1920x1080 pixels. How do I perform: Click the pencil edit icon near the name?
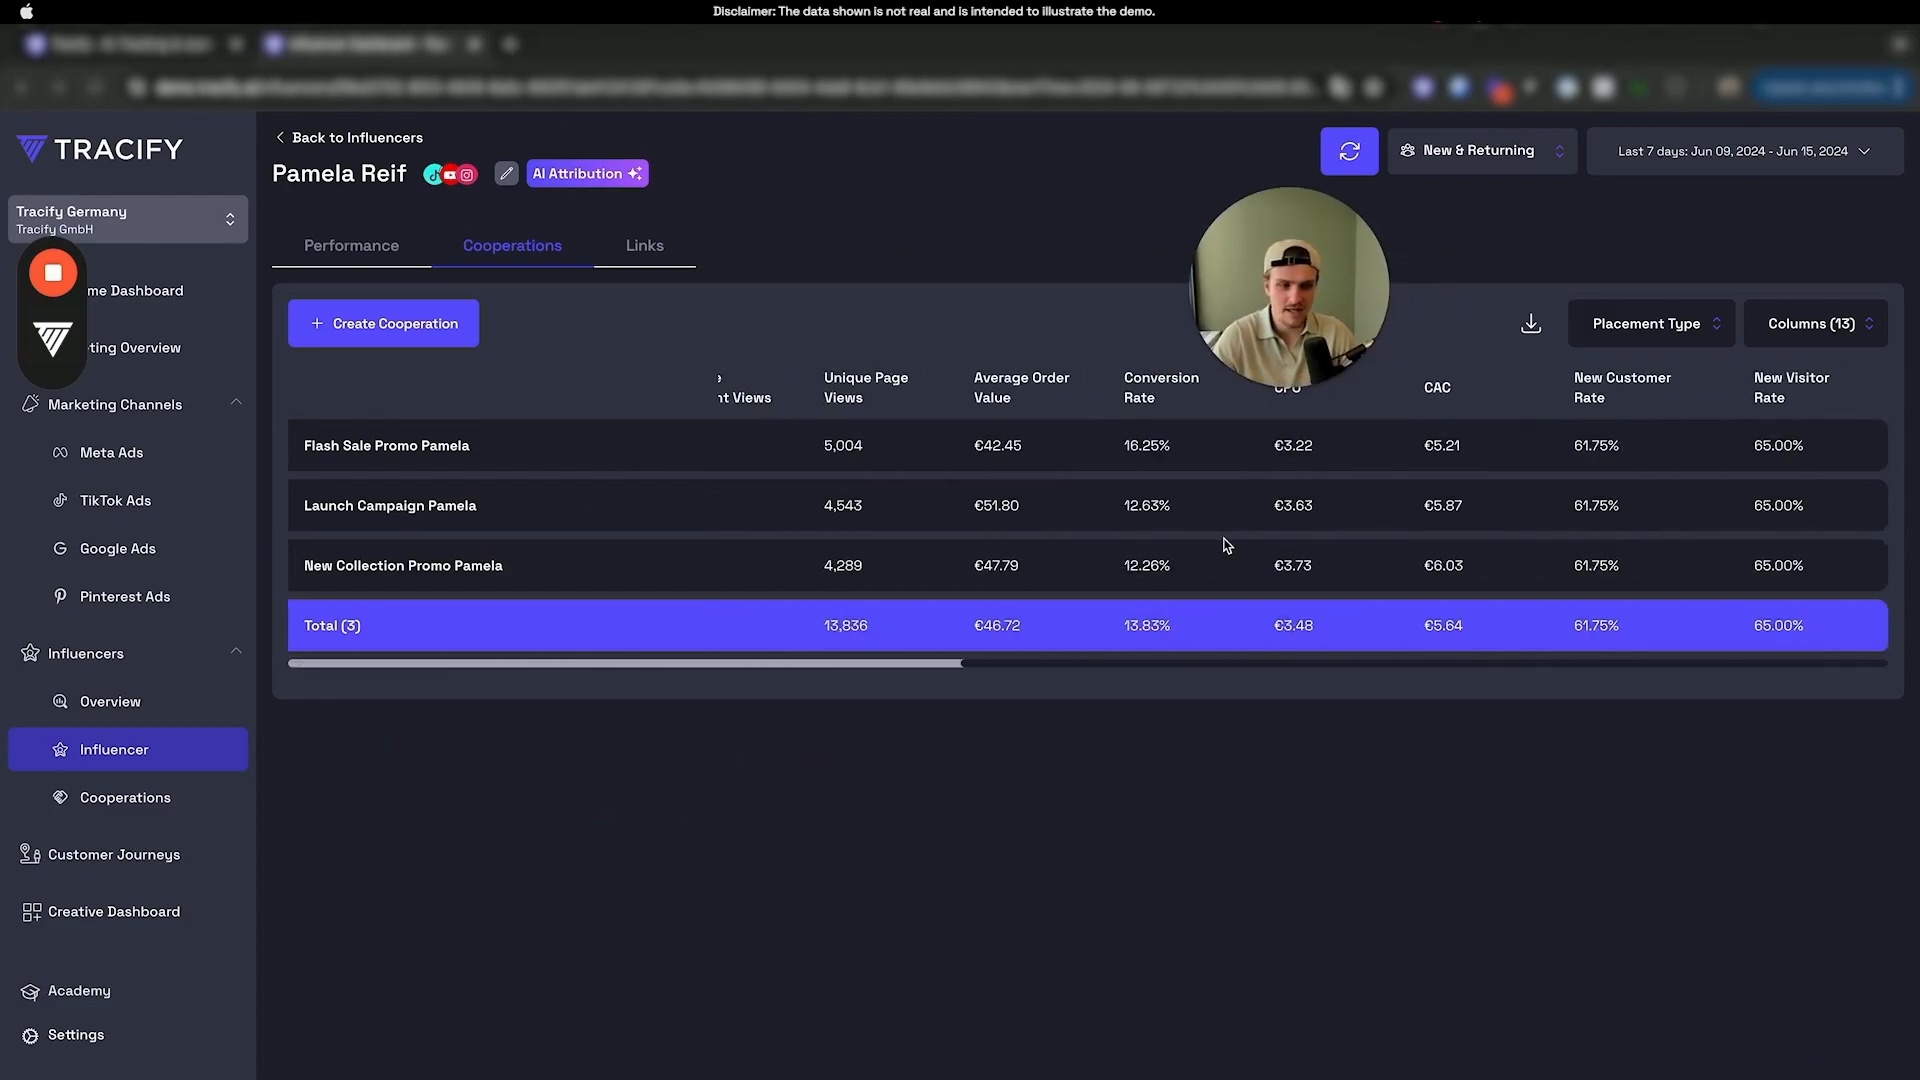(506, 173)
